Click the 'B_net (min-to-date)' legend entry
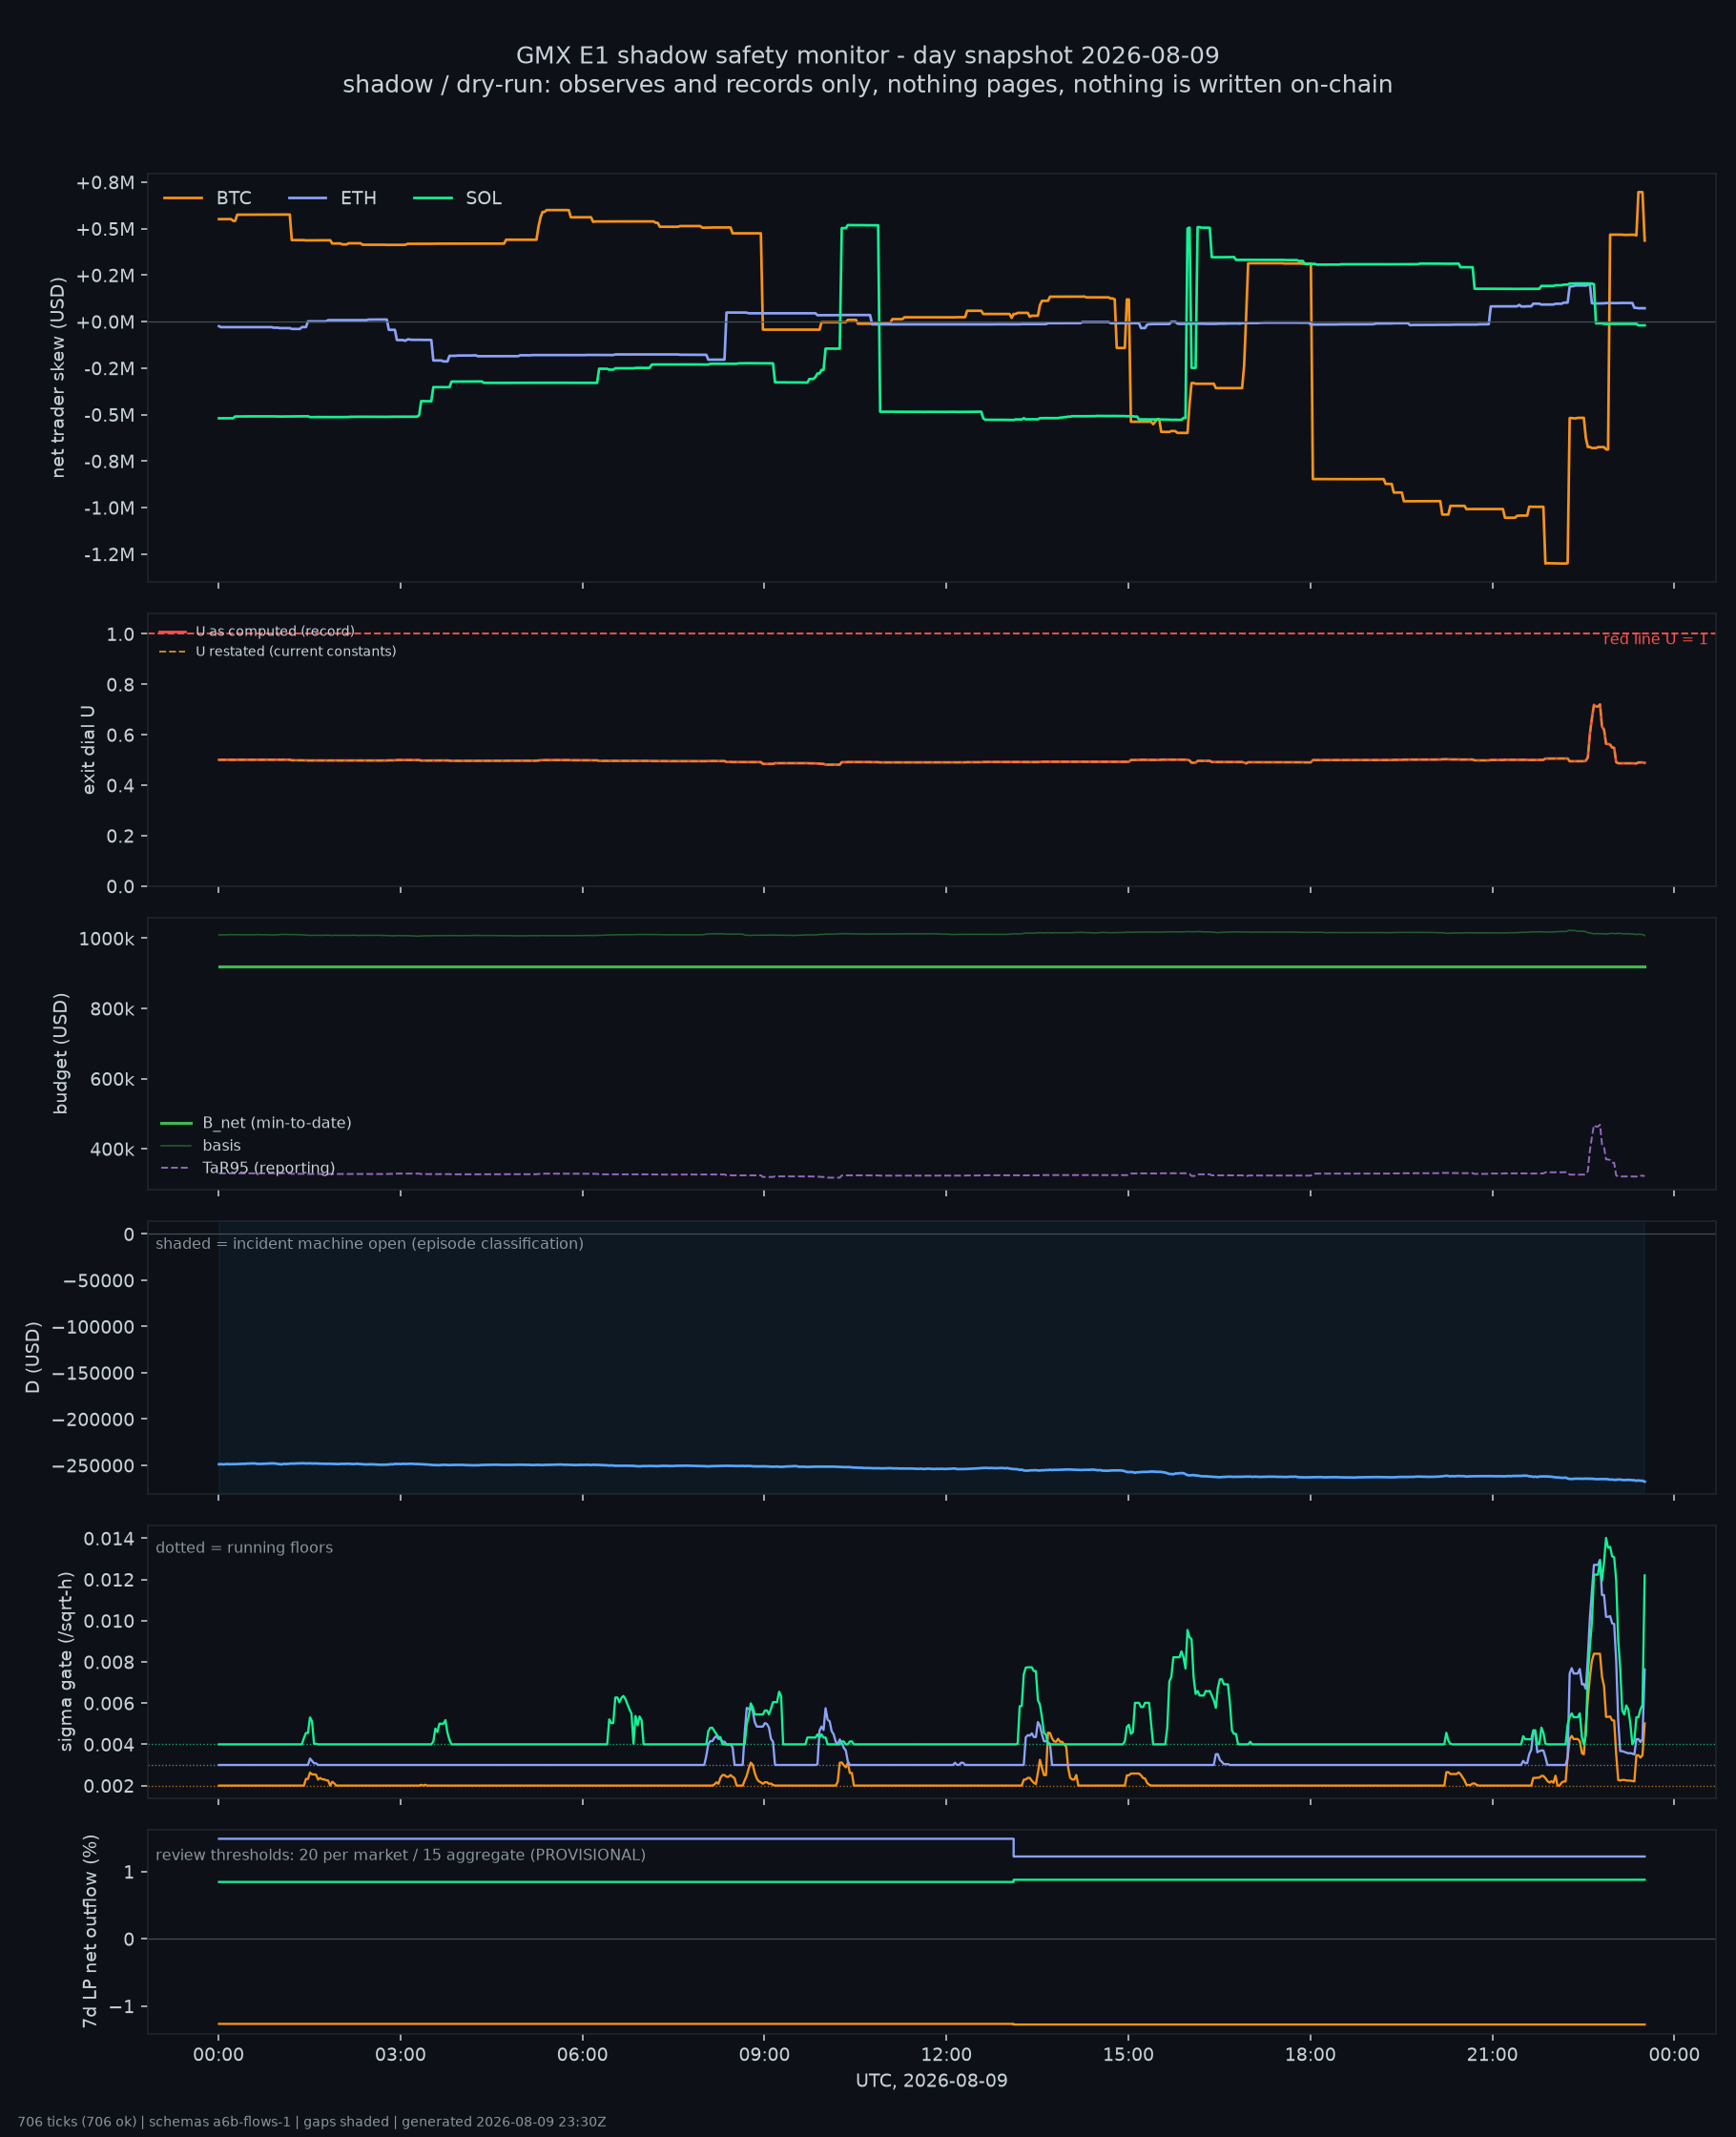Screen dimensions: 1736x2137 pyautogui.click(x=277, y=1123)
